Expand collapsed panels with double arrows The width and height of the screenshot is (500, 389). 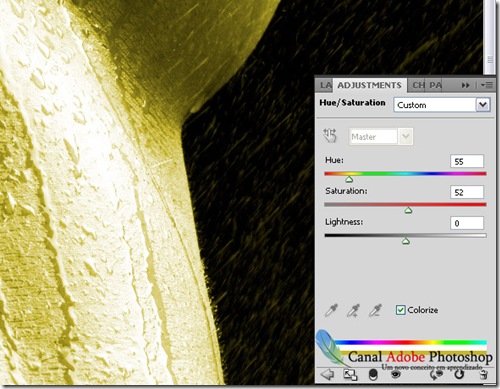pyautogui.click(x=465, y=85)
